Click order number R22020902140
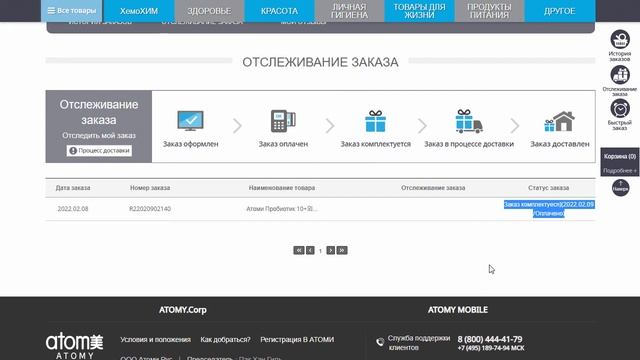This screenshot has width=640, height=360. (150, 209)
